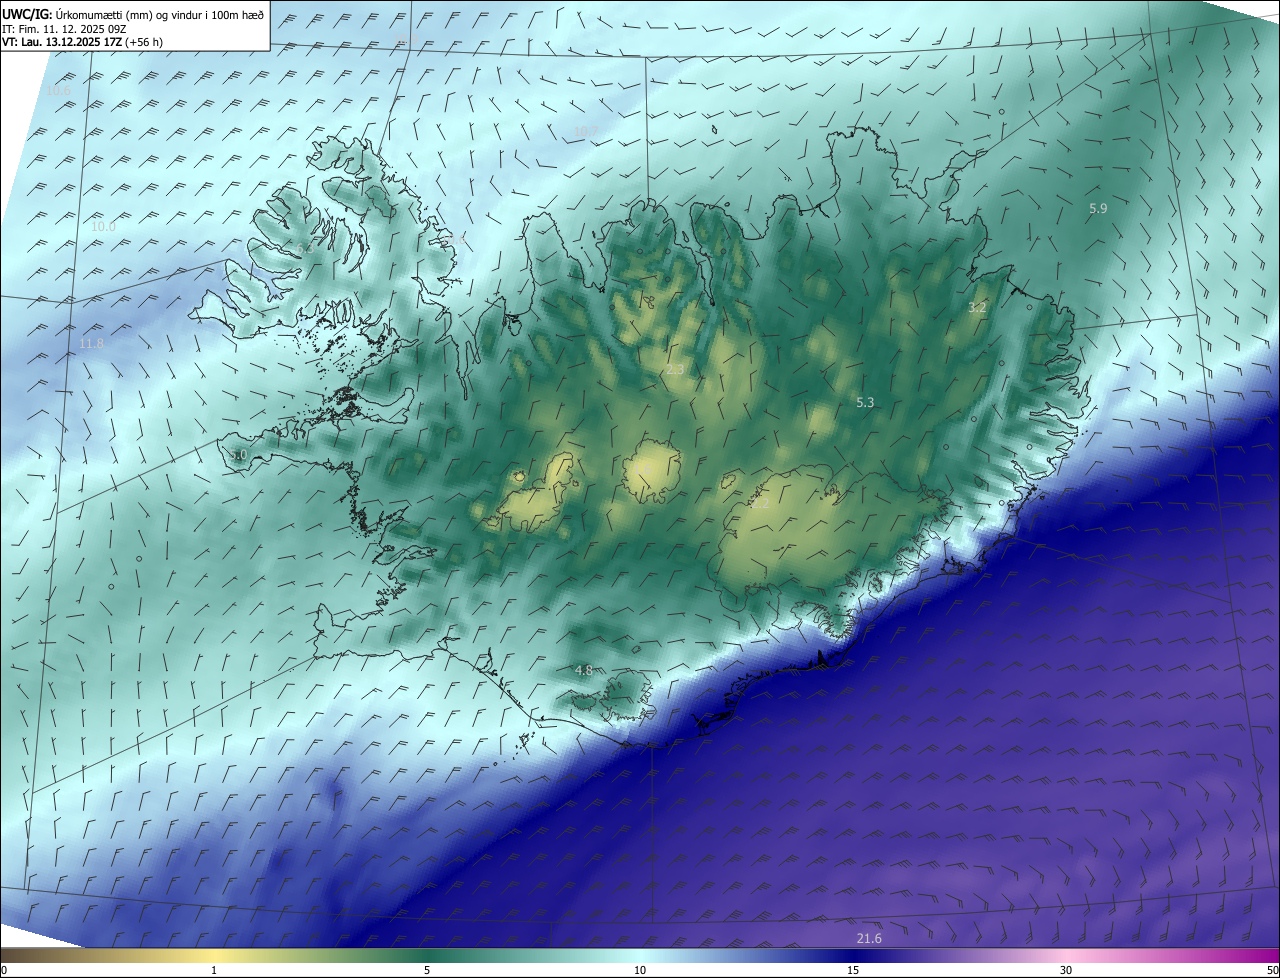The width and height of the screenshot is (1280, 978).
Task: Click the map value '10.0' west of the Westfjords
Action: (103, 226)
